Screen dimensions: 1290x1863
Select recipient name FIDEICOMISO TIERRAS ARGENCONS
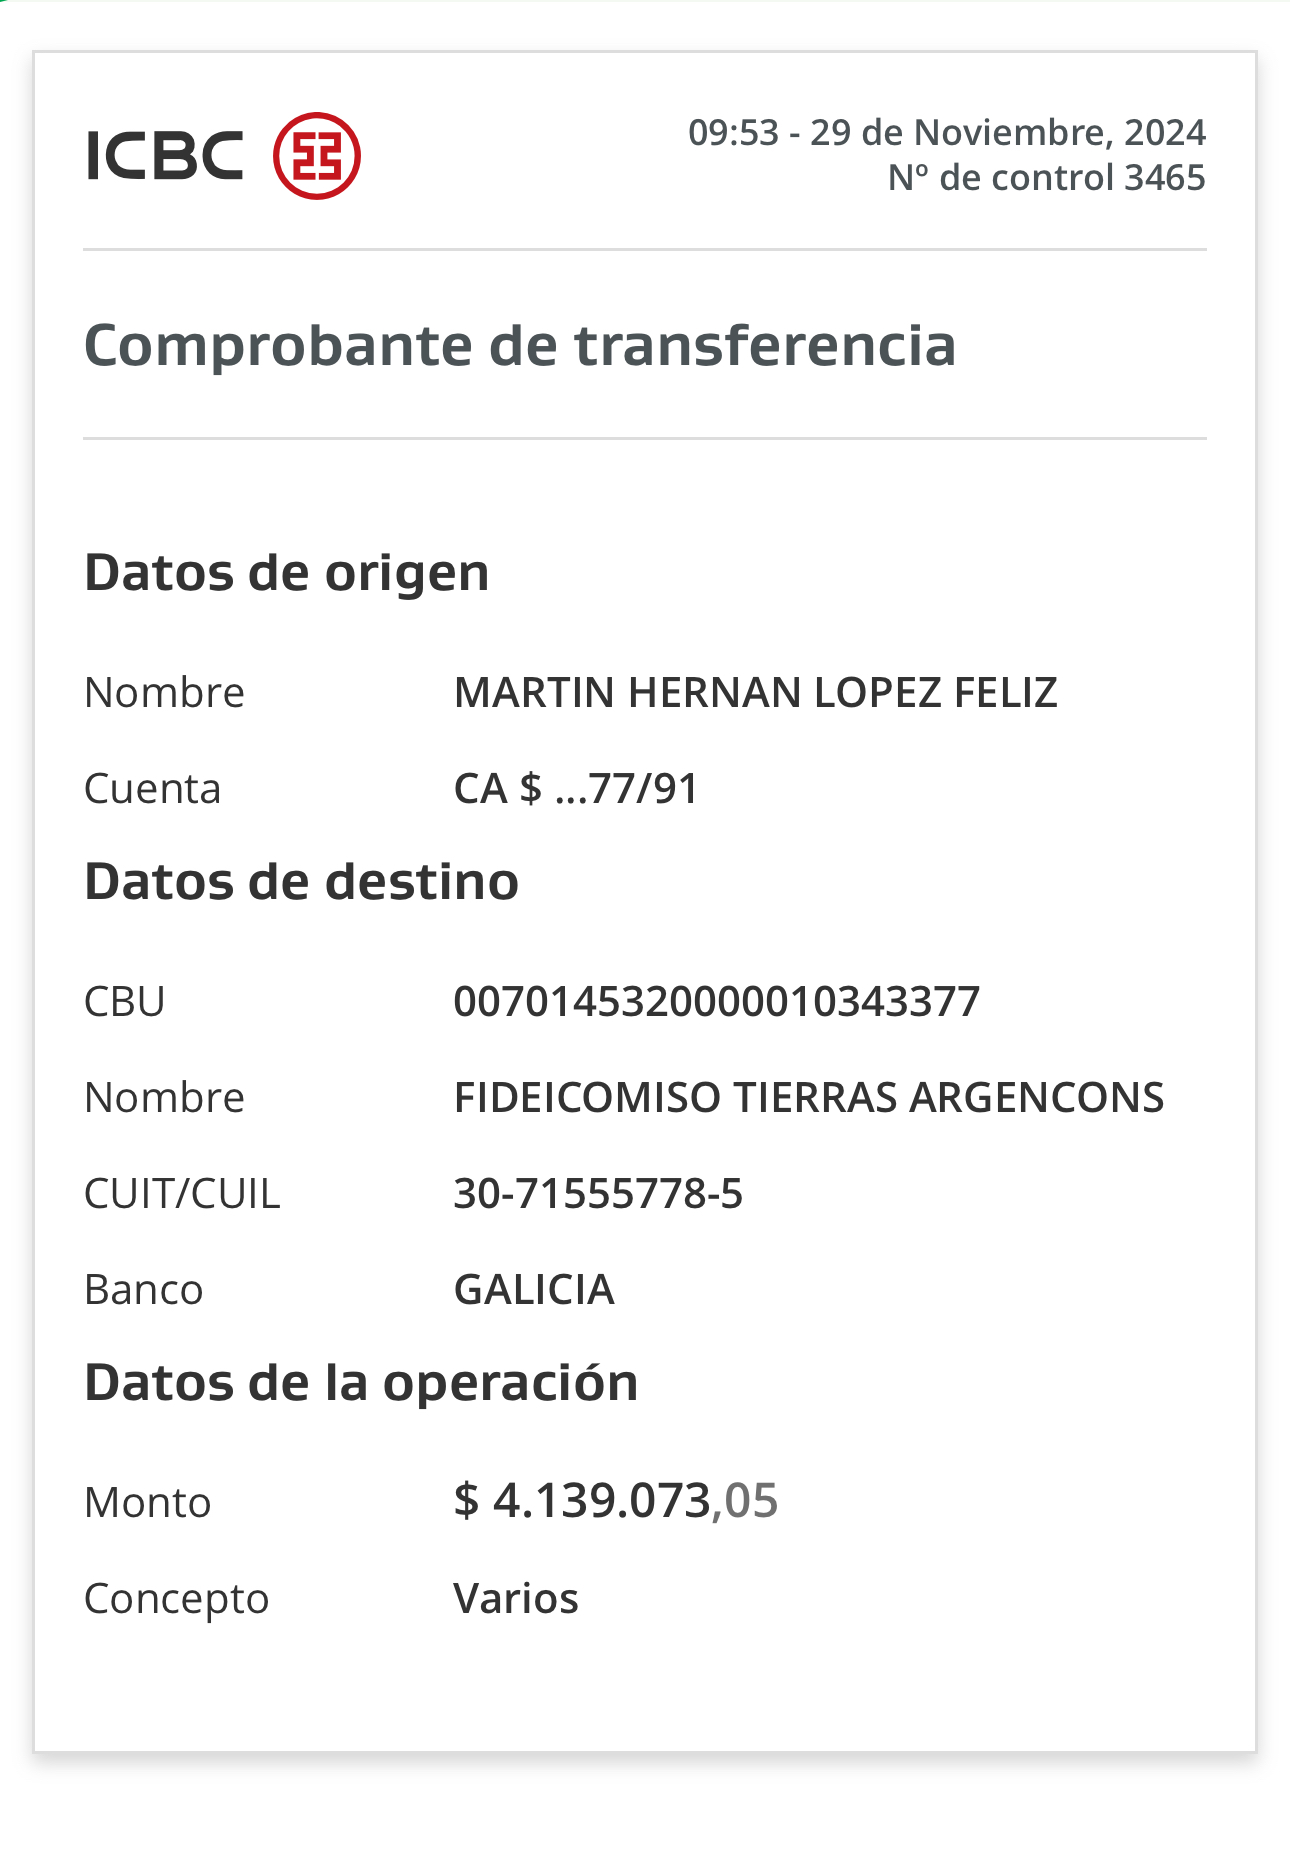pyautogui.click(x=809, y=1098)
